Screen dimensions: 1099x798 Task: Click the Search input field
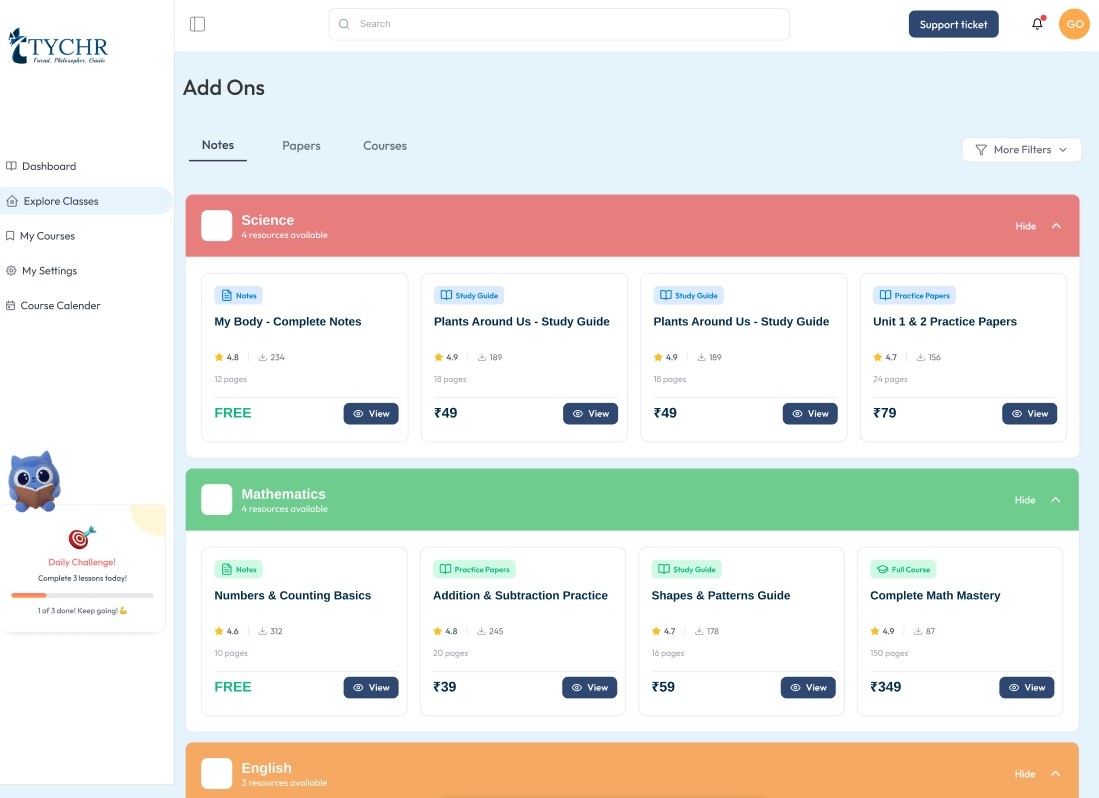pyautogui.click(x=558, y=24)
